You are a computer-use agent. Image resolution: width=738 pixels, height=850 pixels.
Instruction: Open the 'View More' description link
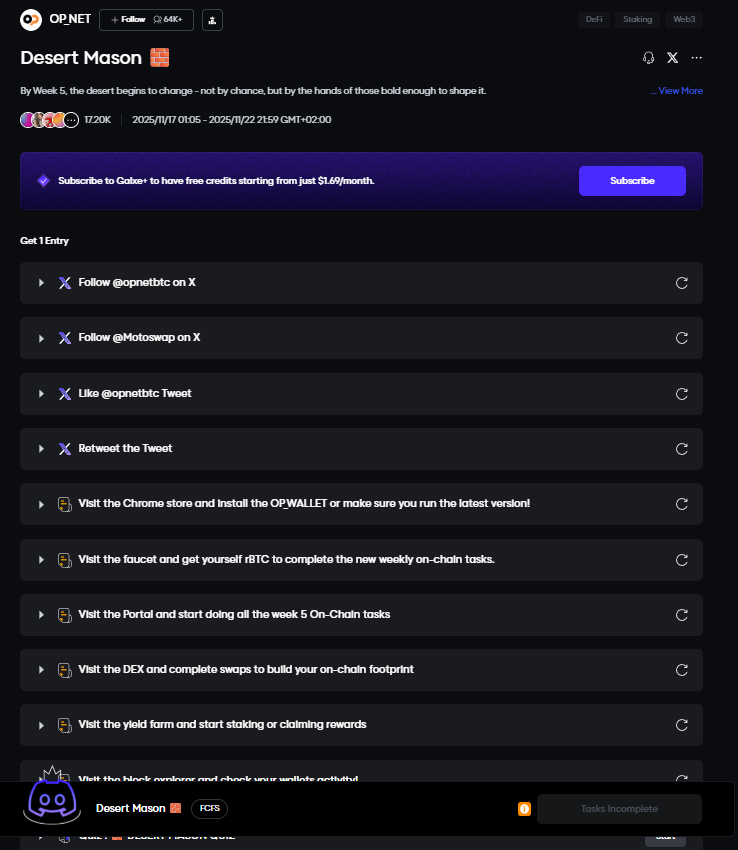(678, 91)
